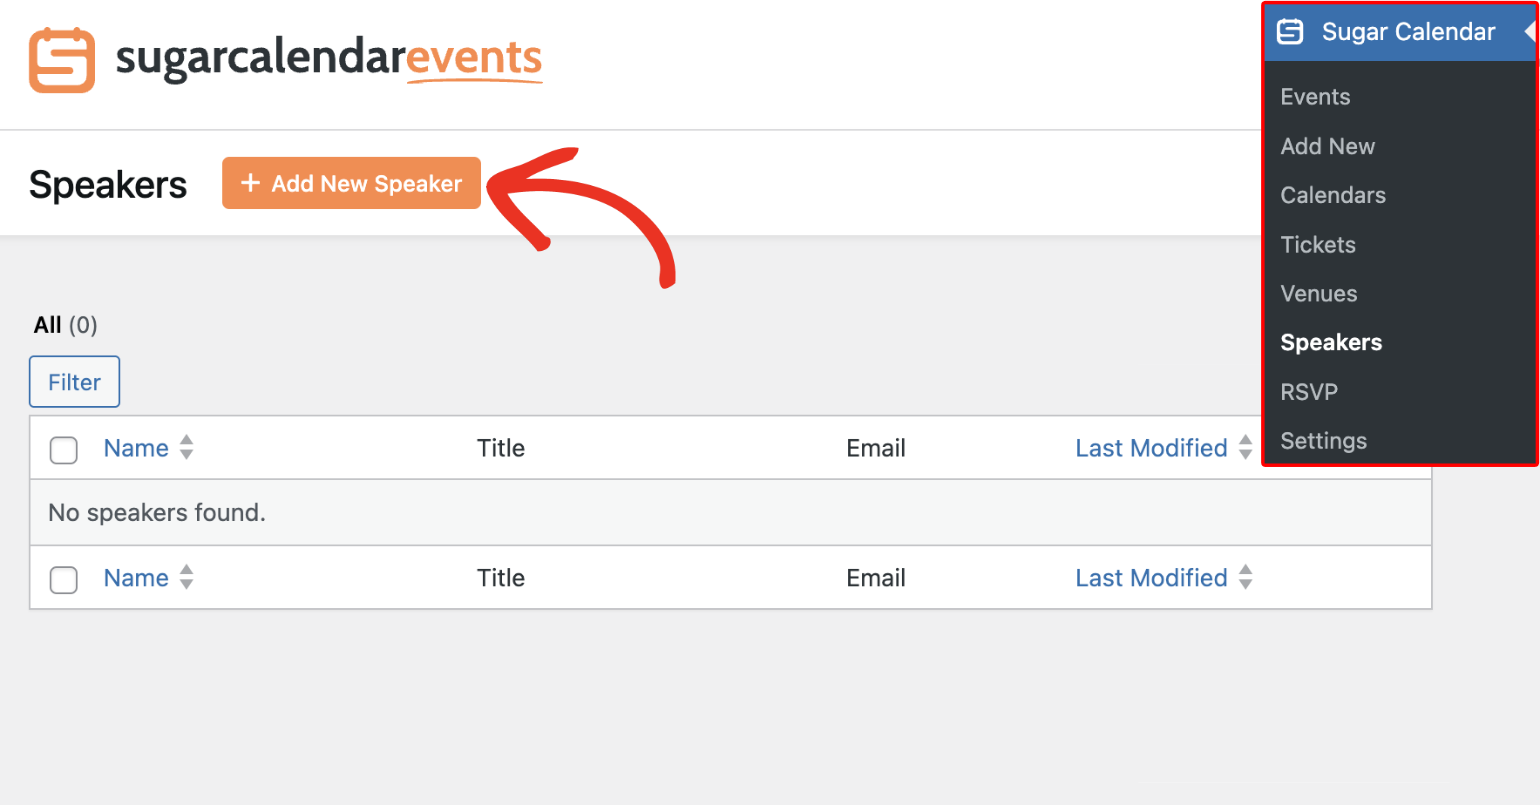The width and height of the screenshot is (1540, 805).
Task: Click the Filter button
Action: [x=74, y=382]
